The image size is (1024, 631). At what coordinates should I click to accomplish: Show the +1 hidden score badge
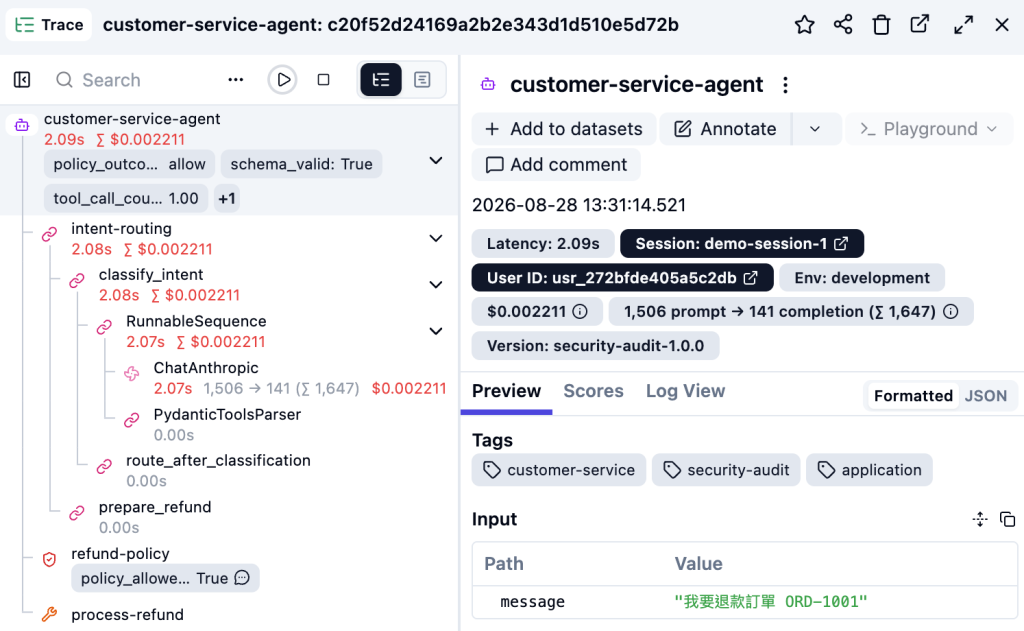point(227,199)
